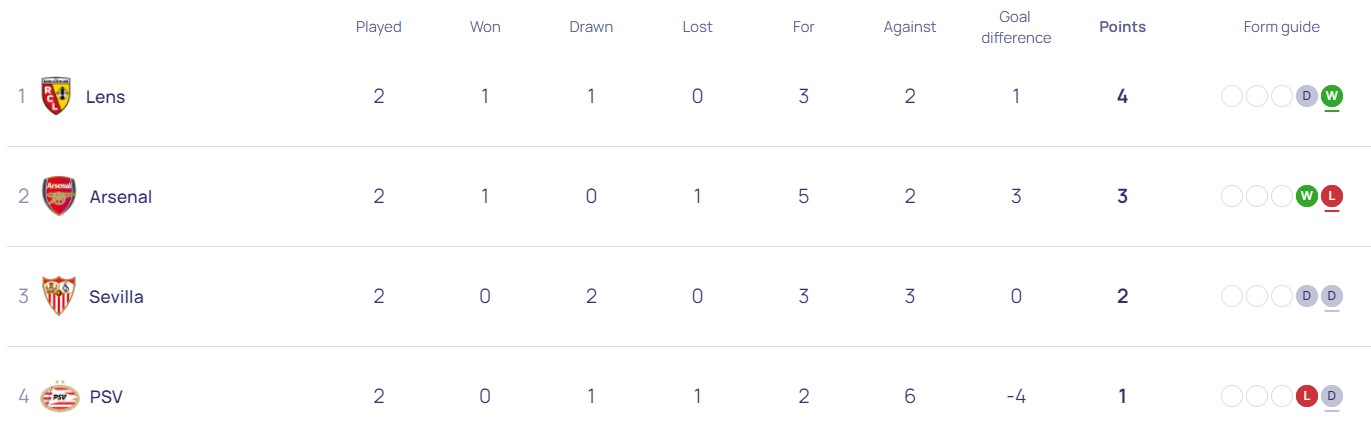Click the Goal difference column header

click(x=1015, y=27)
